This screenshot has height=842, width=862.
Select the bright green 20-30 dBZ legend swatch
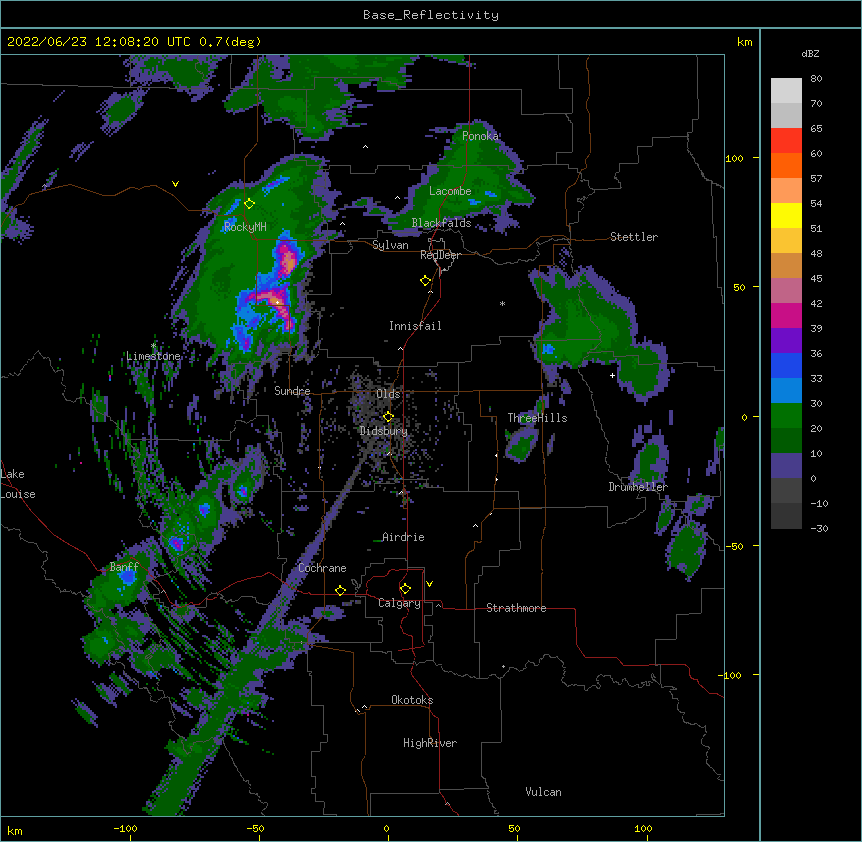click(786, 416)
